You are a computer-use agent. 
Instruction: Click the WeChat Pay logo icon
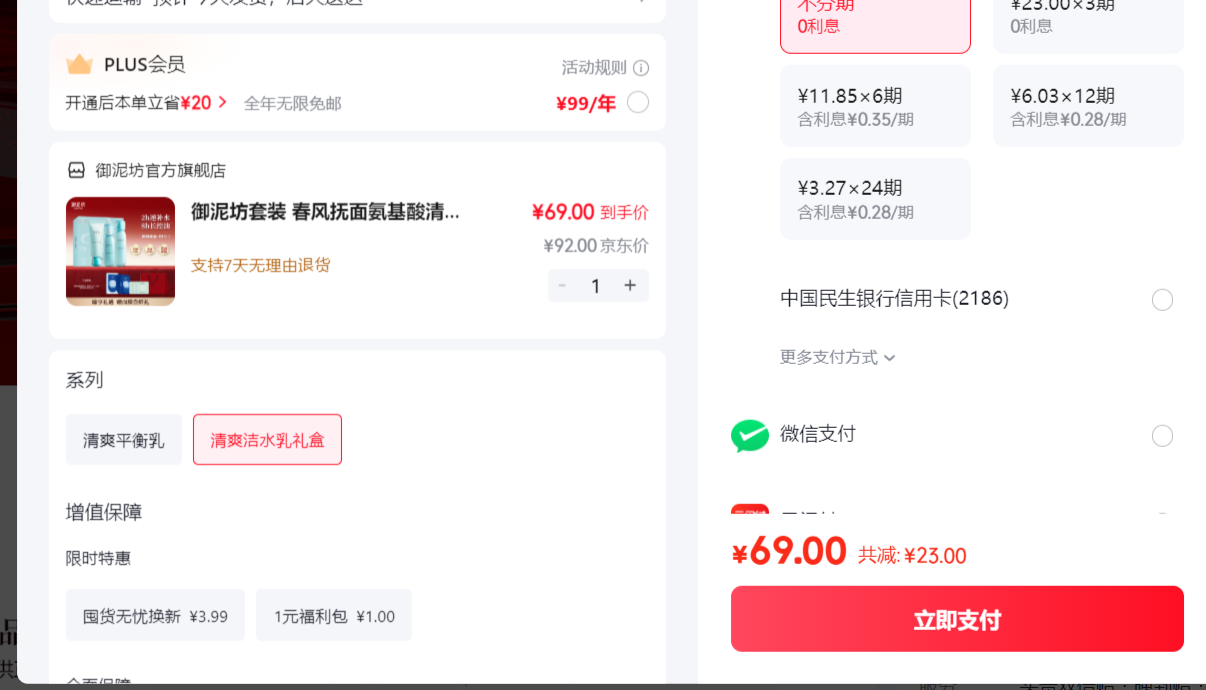(x=750, y=436)
